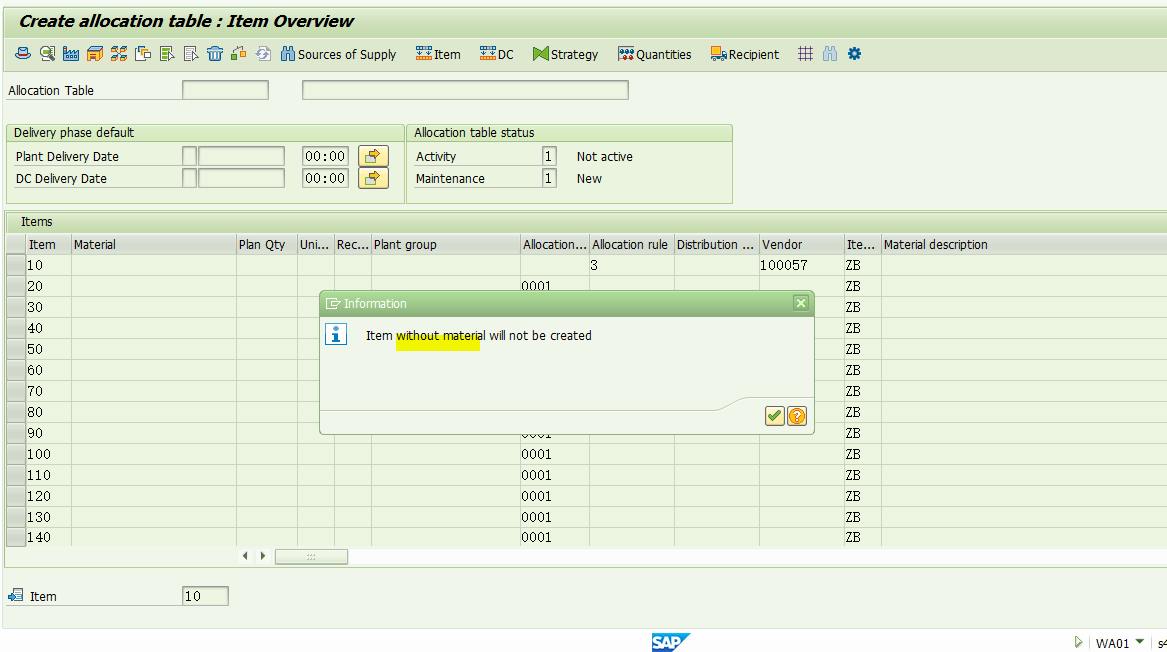Screen dimensions: 1167x652
Task: Click Material cell of item 110
Action: [x=154, y=475]
